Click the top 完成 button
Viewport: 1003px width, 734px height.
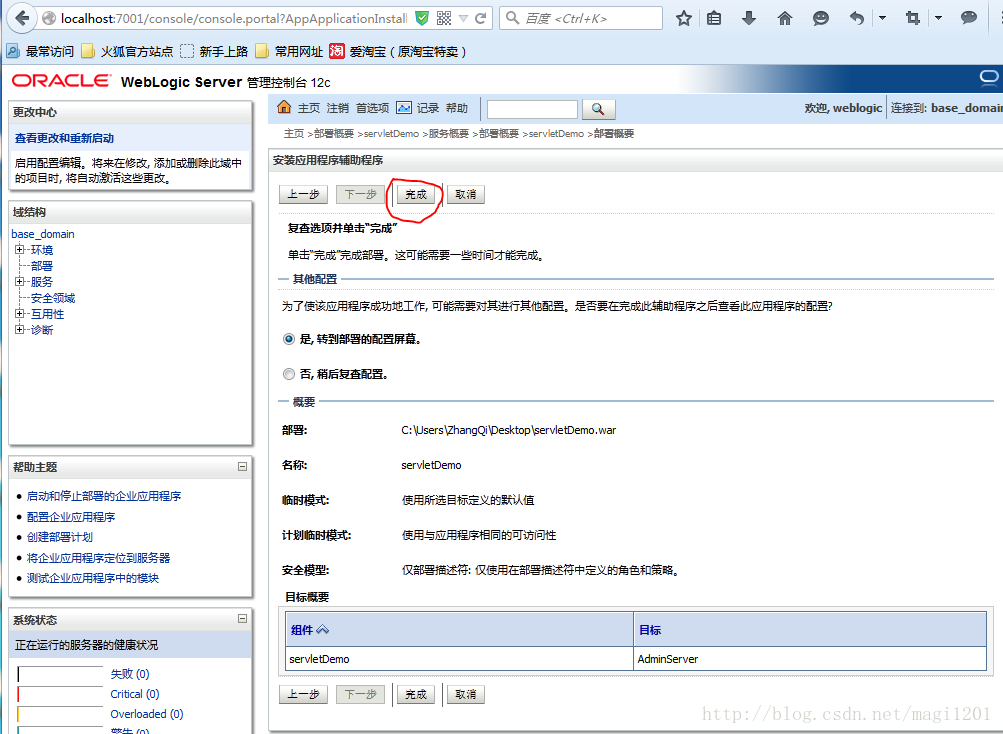tap(416, 195)
